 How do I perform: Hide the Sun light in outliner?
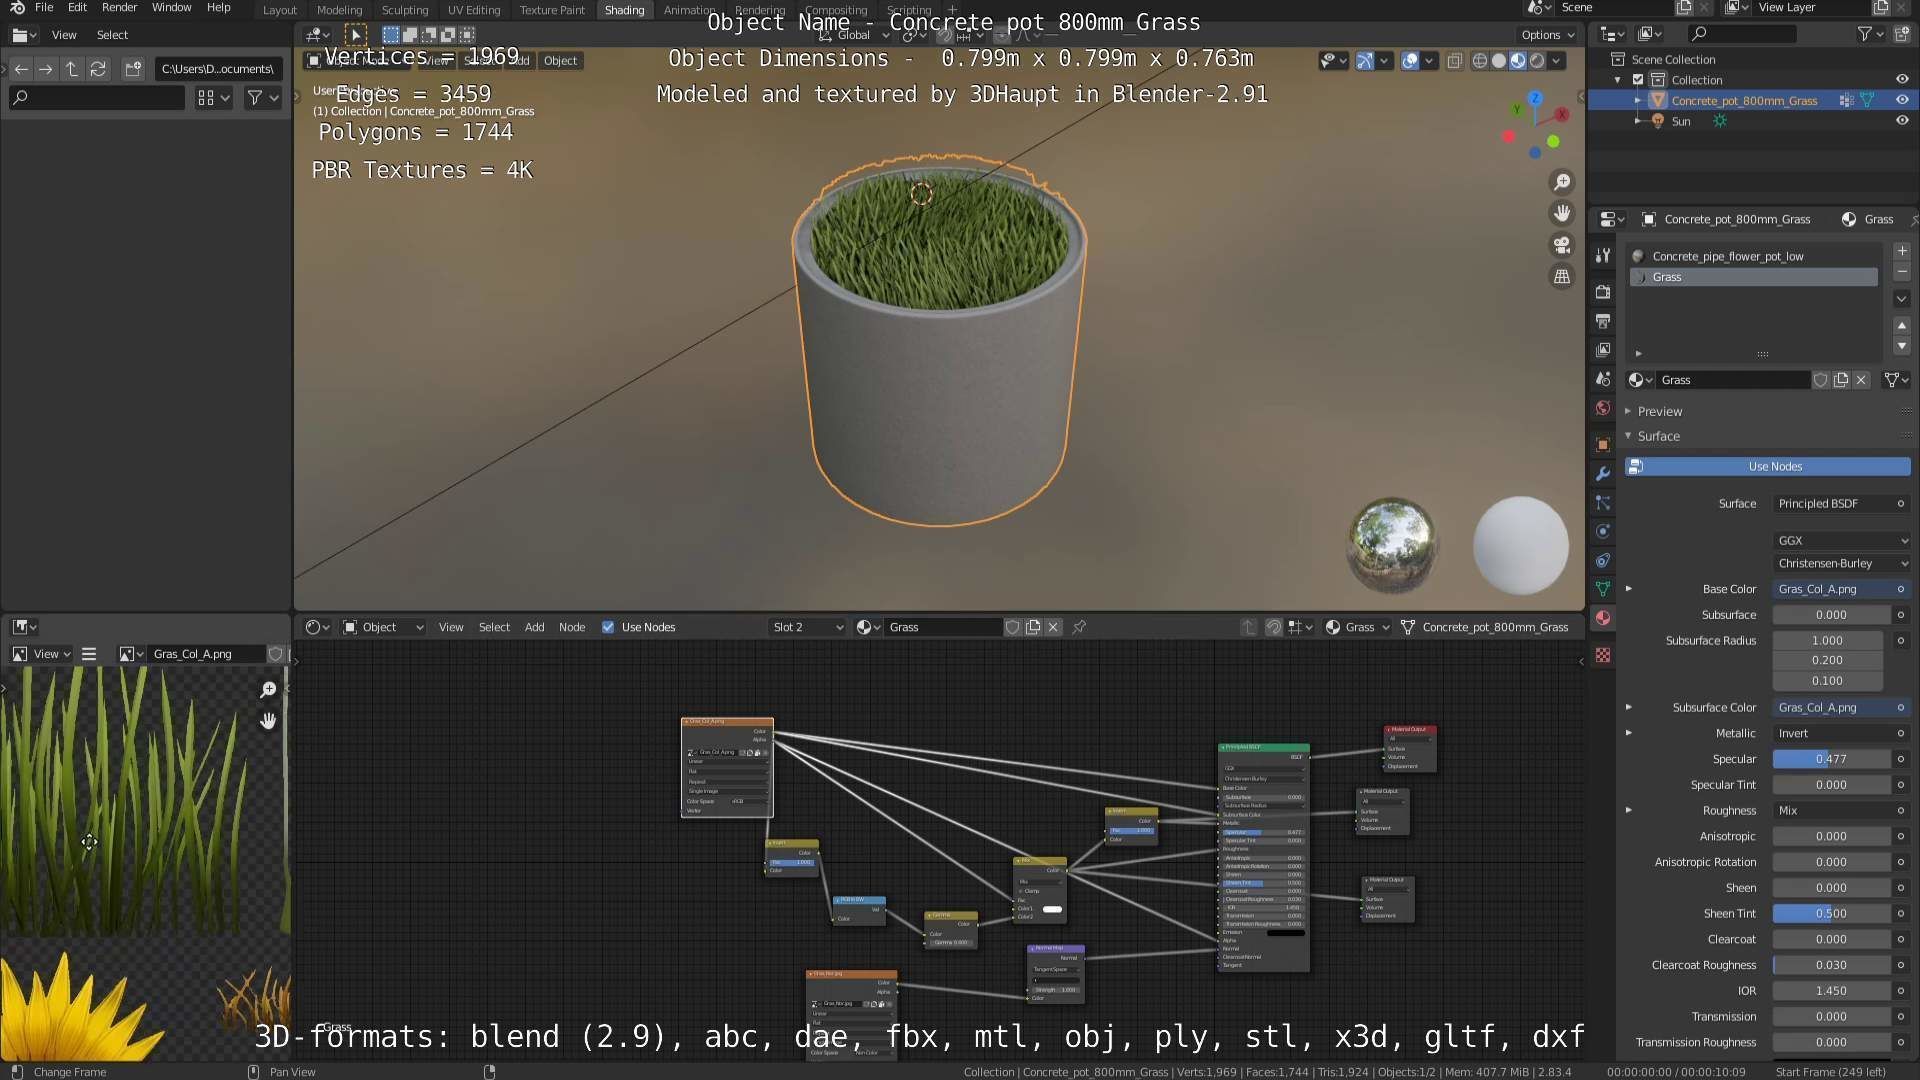point(1902,121)
